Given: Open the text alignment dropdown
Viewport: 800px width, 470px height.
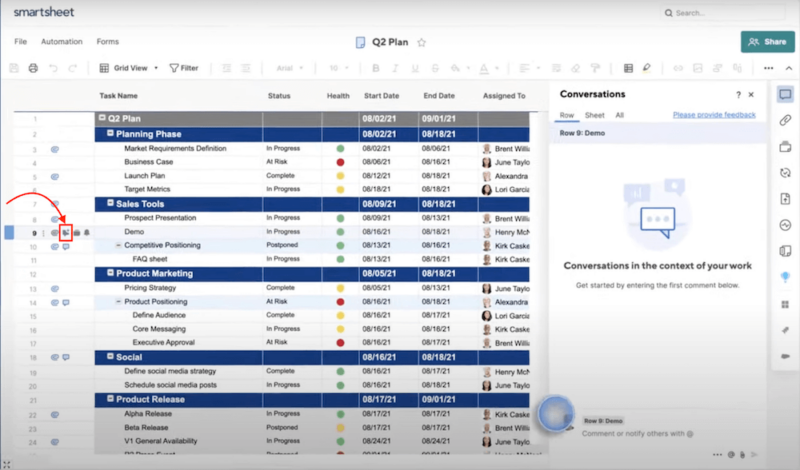Looking at the screenshot, I should 529,68.
